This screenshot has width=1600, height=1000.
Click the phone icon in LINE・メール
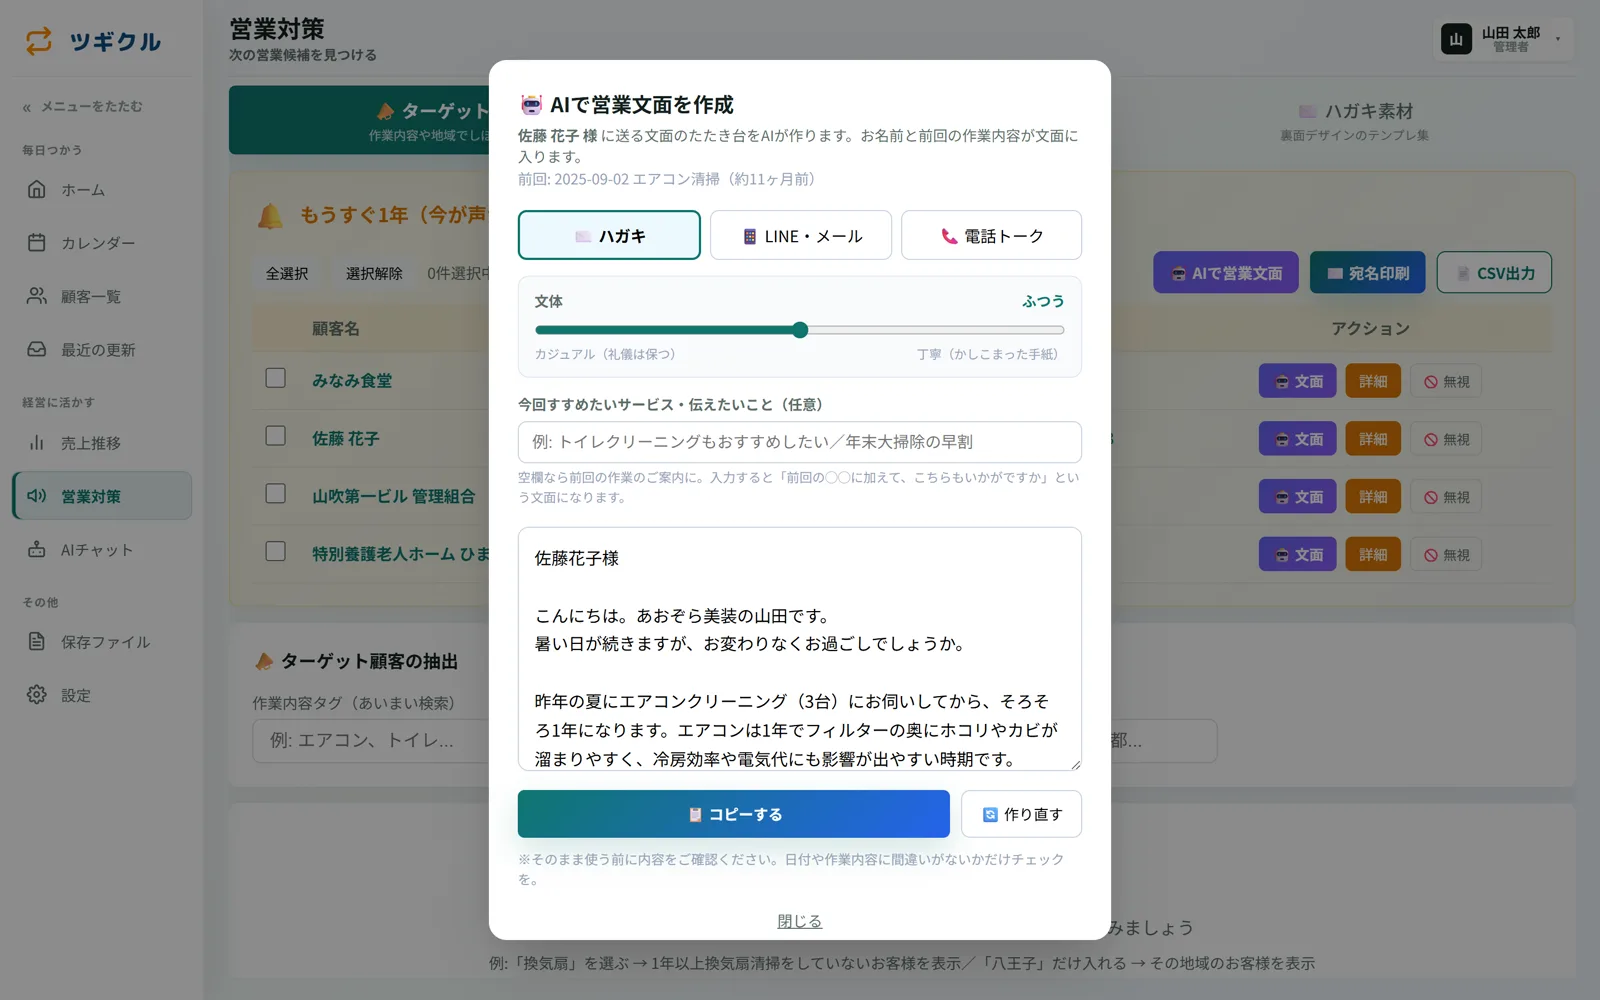tap(749, 237)
